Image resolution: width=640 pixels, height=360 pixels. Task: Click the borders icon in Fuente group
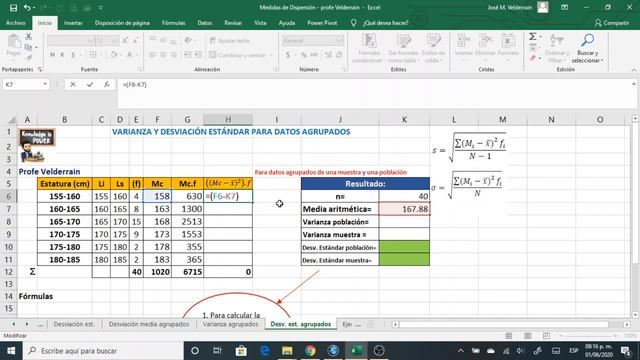pyautogui.click(x=93, y=55)
